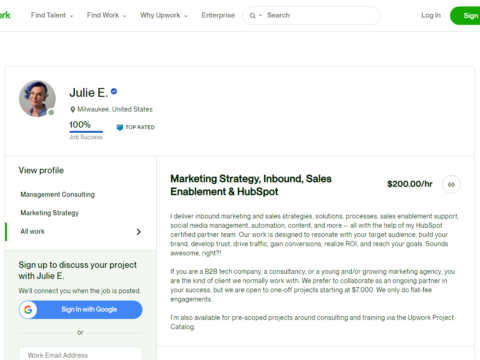
Task: Click the $200.00/hr rate text
Action: [x=410, y=184]
